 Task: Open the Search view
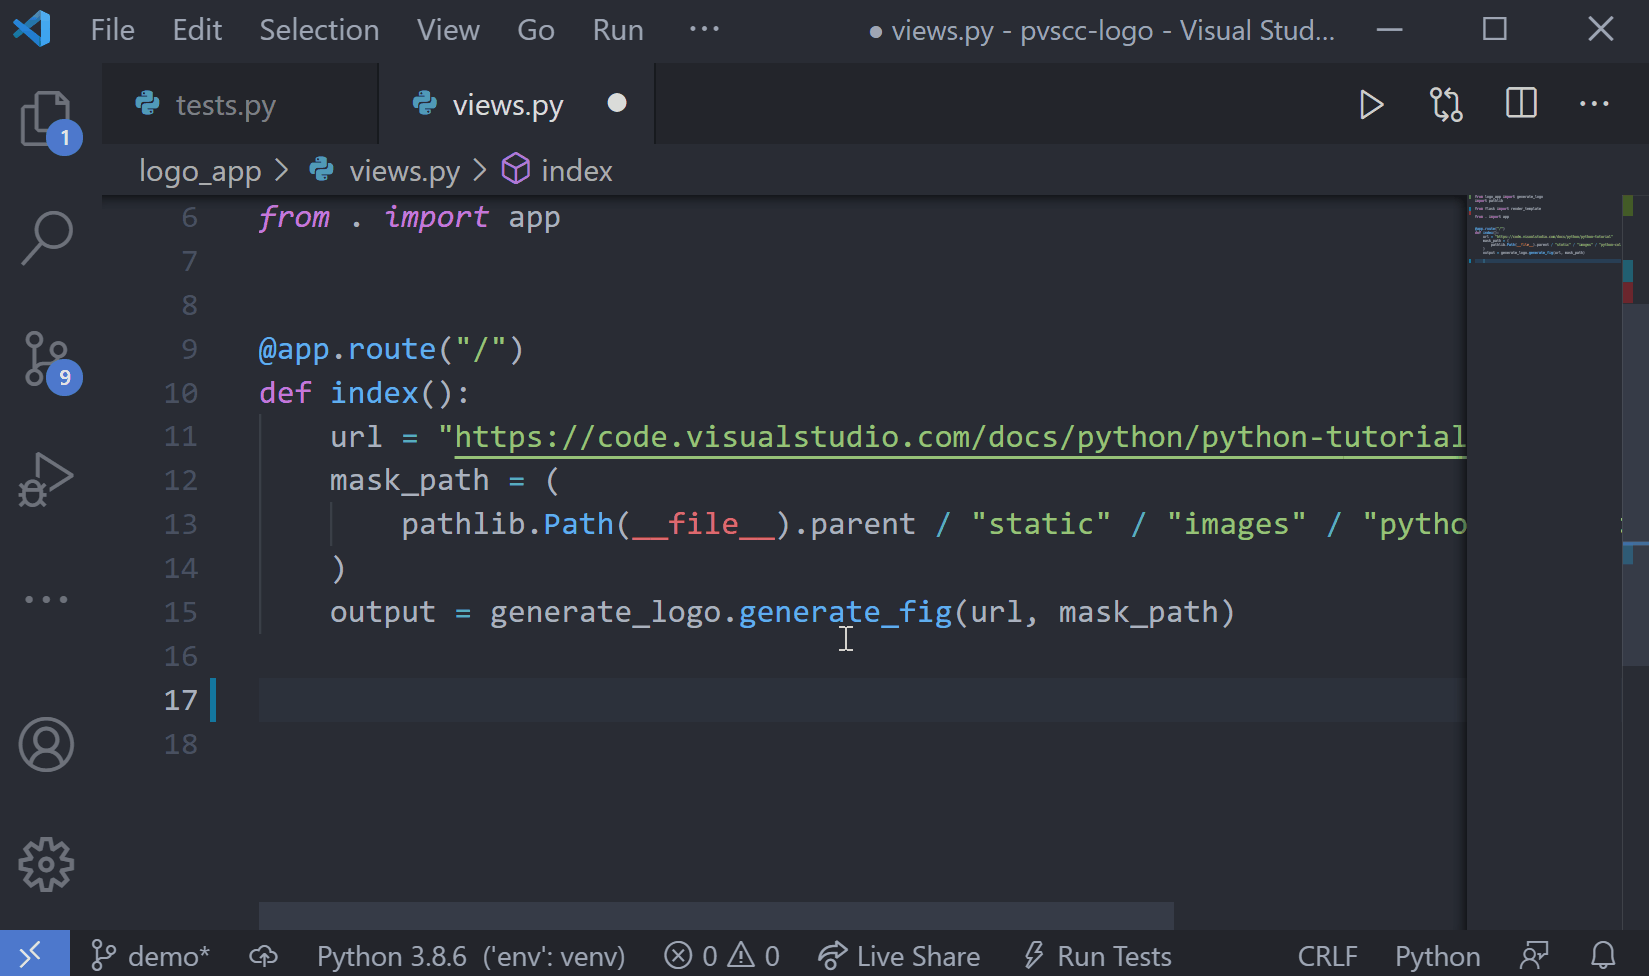click(46, 238)
